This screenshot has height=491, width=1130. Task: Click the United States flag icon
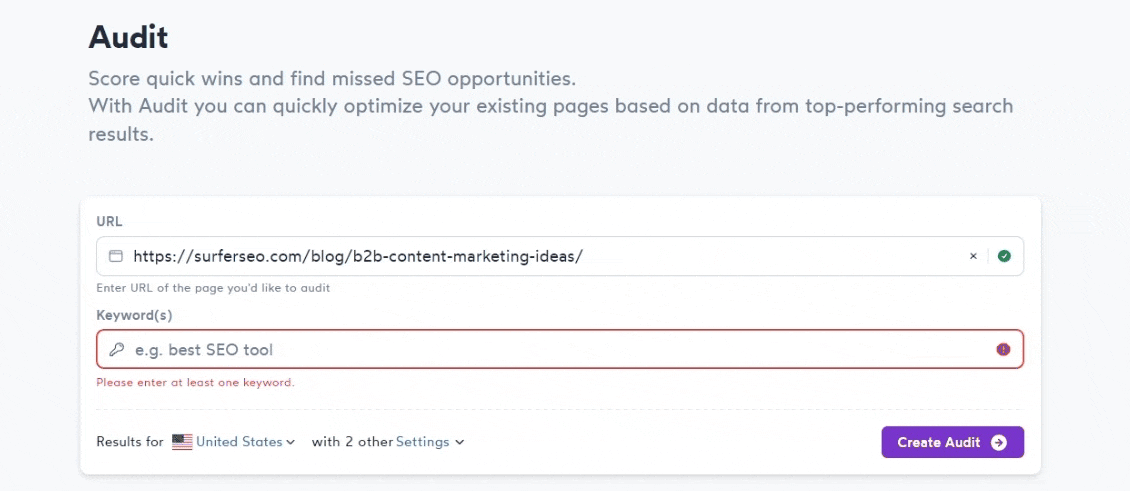[182, 442]
